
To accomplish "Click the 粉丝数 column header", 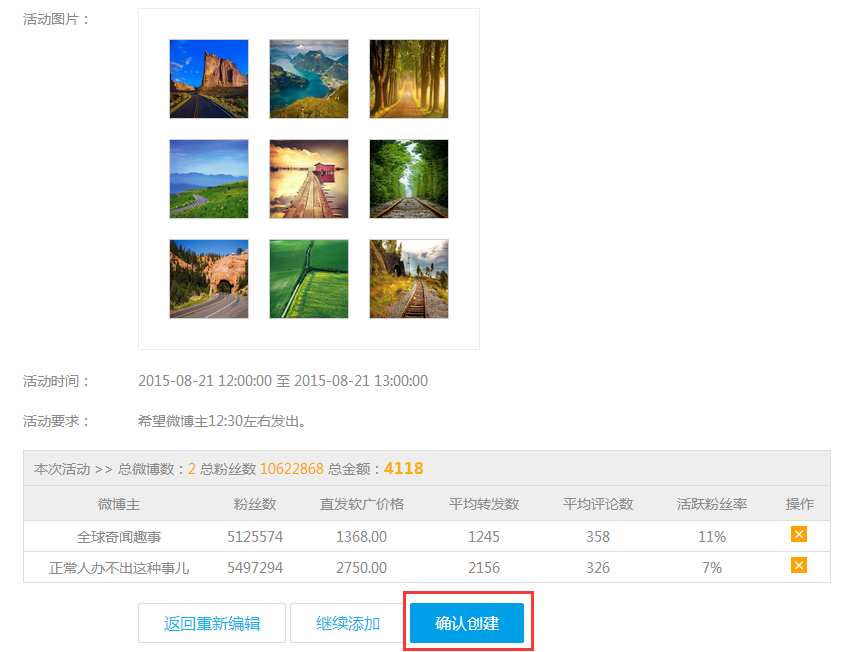I will [255, 504].
